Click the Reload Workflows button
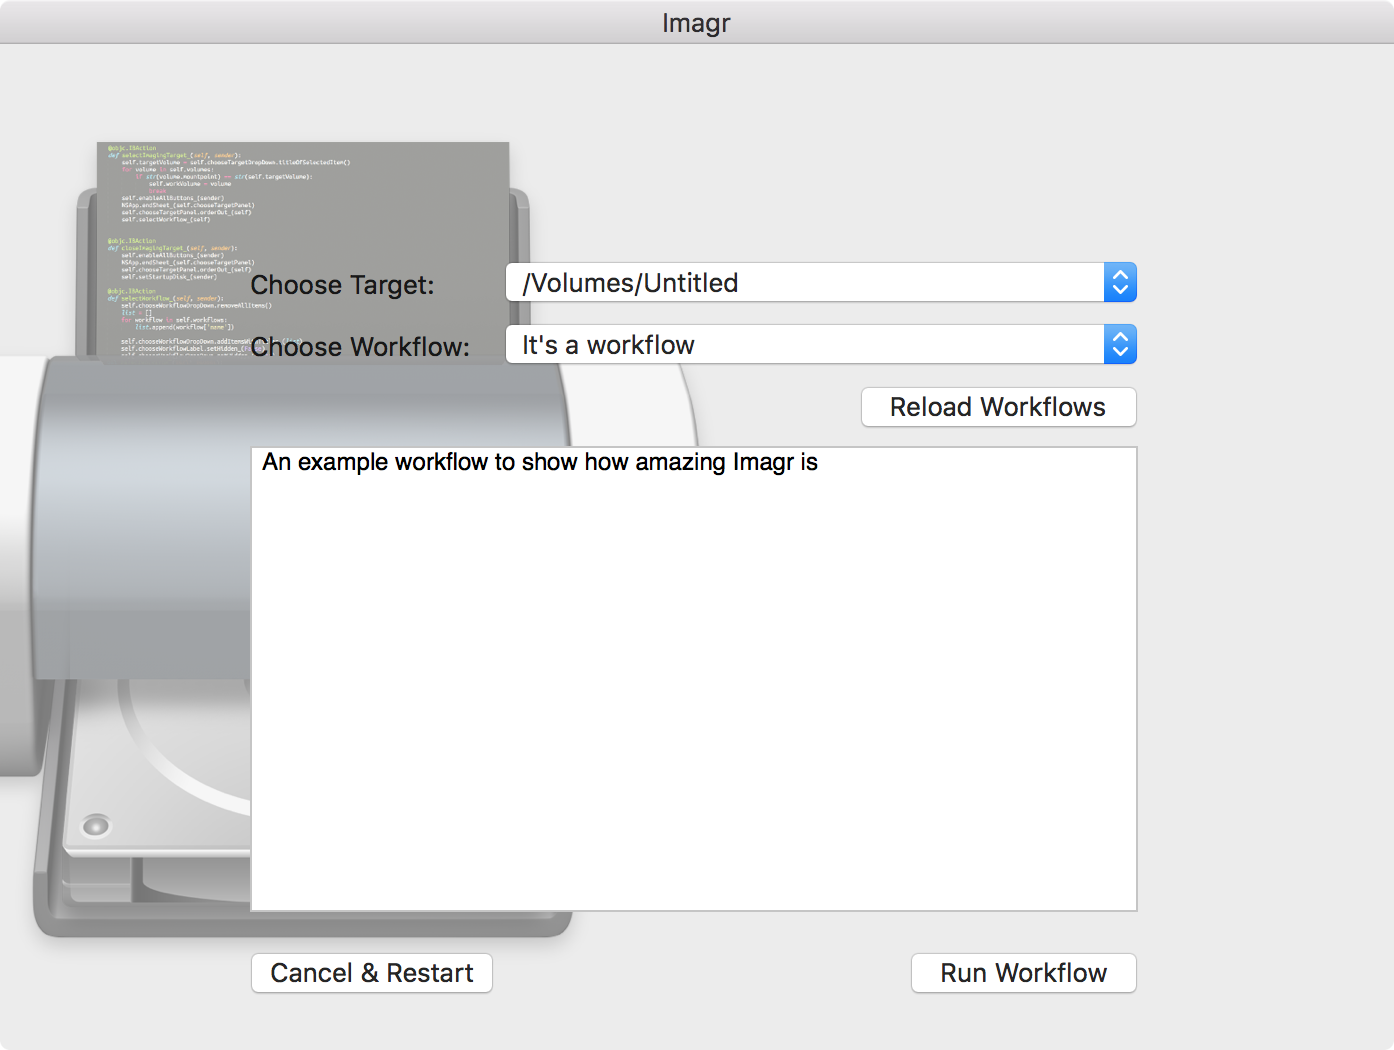This screenshot has width=1394, height=1050. (998, 407)
